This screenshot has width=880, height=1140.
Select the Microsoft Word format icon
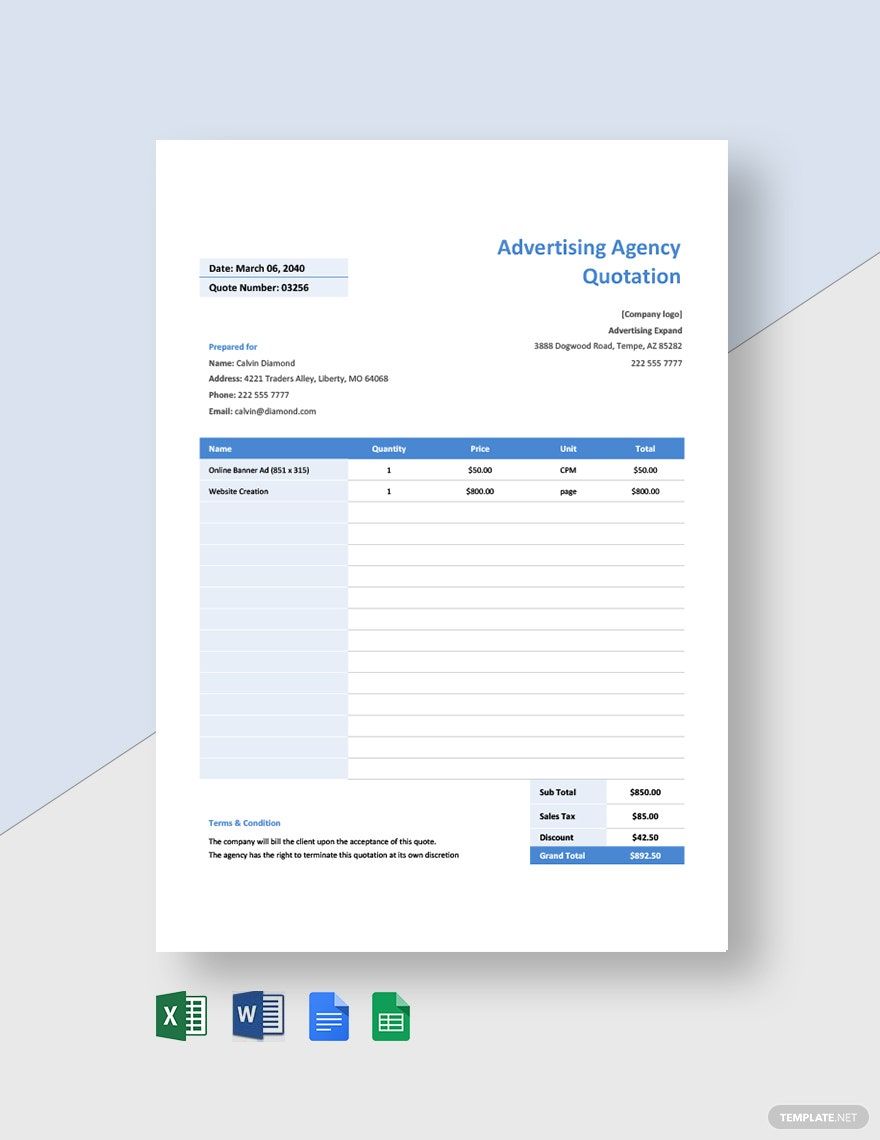[258, 1015]
